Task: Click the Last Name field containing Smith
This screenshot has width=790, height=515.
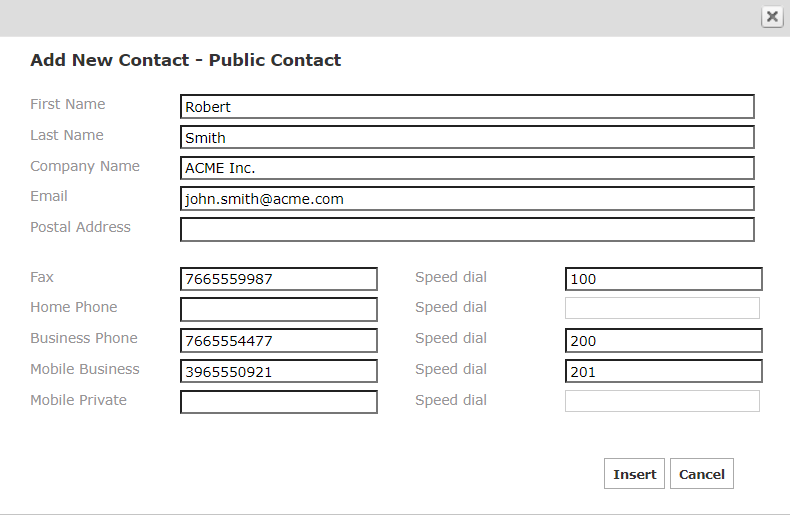Action: coord(467,138)
